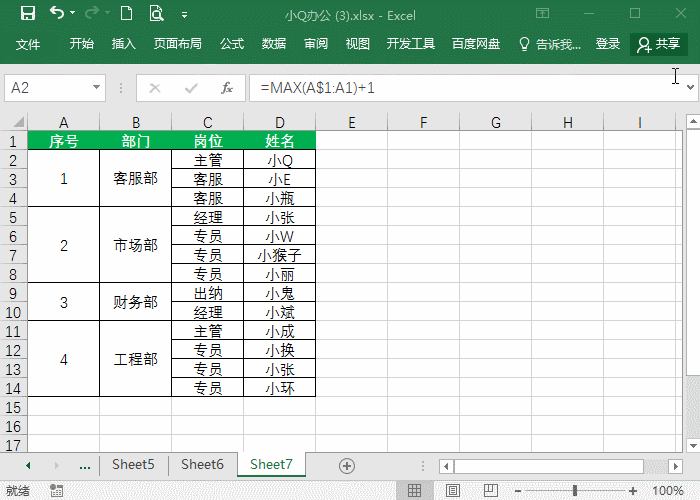
Task: Open the 文件 menu
Action: [28, 44]
